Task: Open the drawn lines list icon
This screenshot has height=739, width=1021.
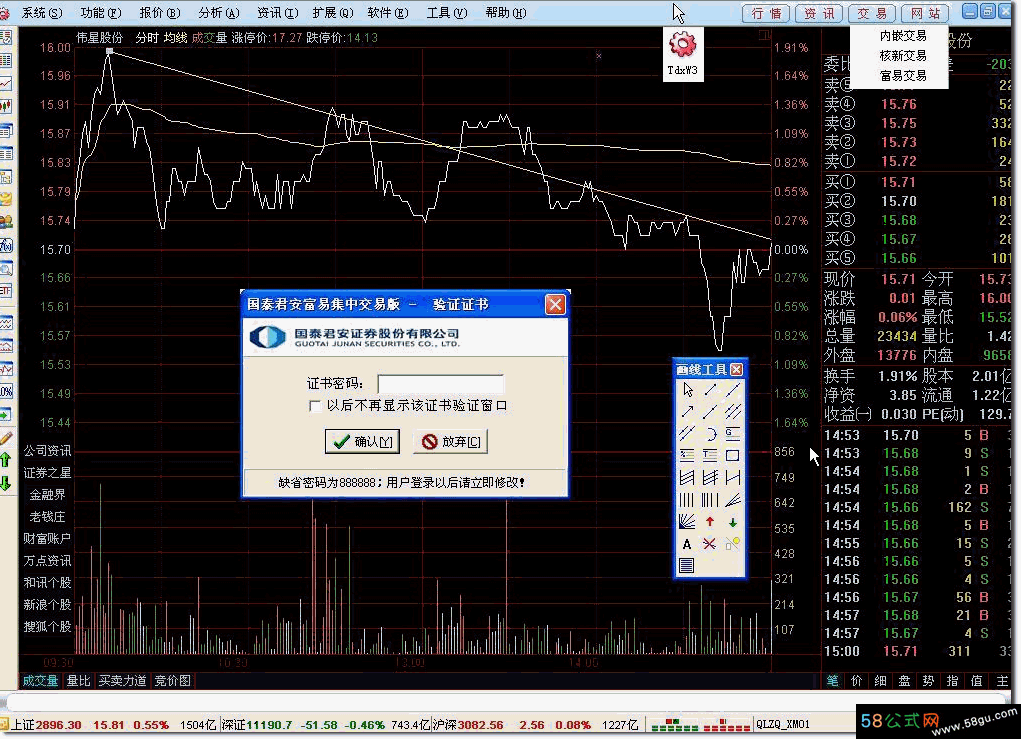Action: point(688,566)
